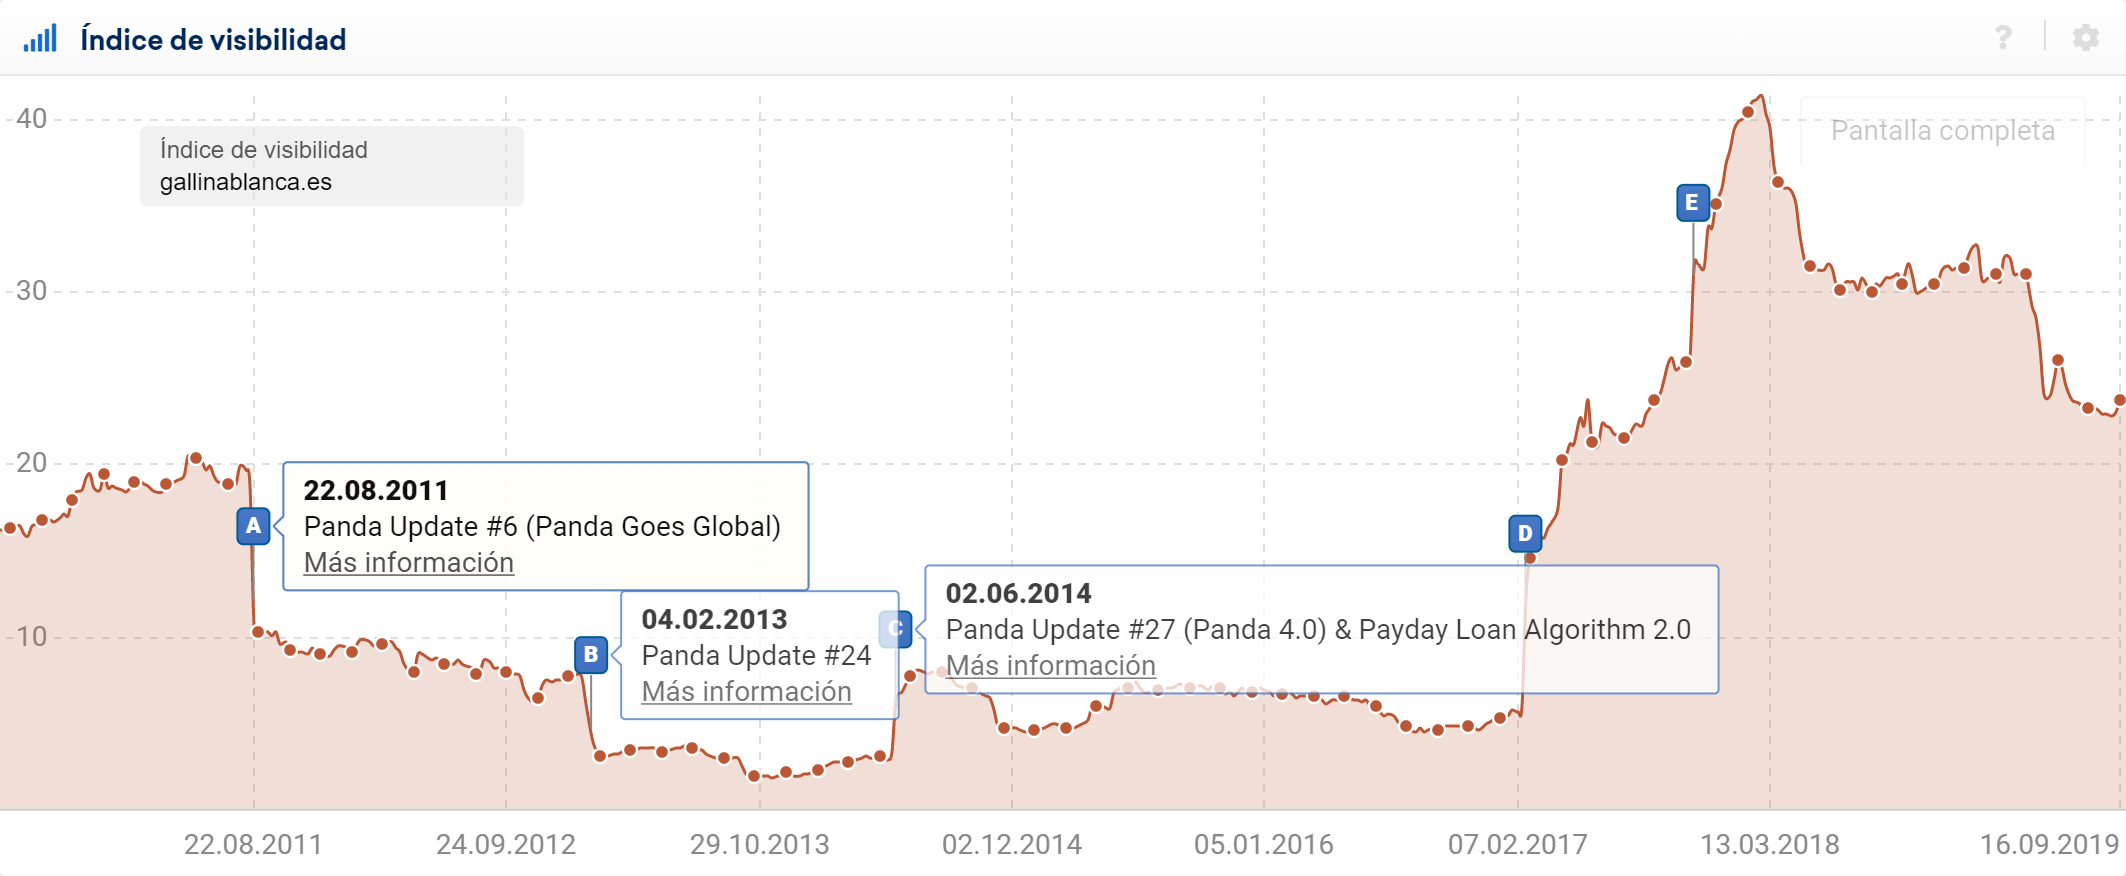
Task: Click the Panda Update #6 tooltip title
Action: [x=541, y=527]
